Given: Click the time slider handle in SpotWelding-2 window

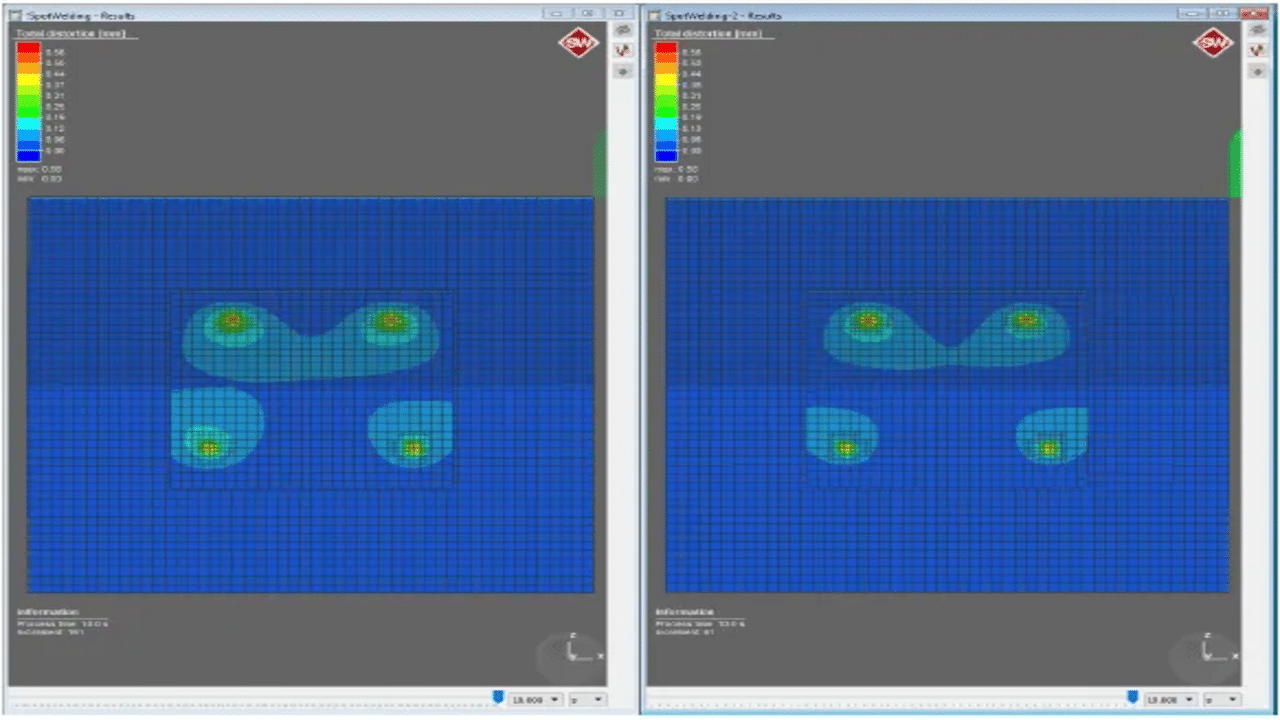Looking at the screenshot, I should point(1132,696).
